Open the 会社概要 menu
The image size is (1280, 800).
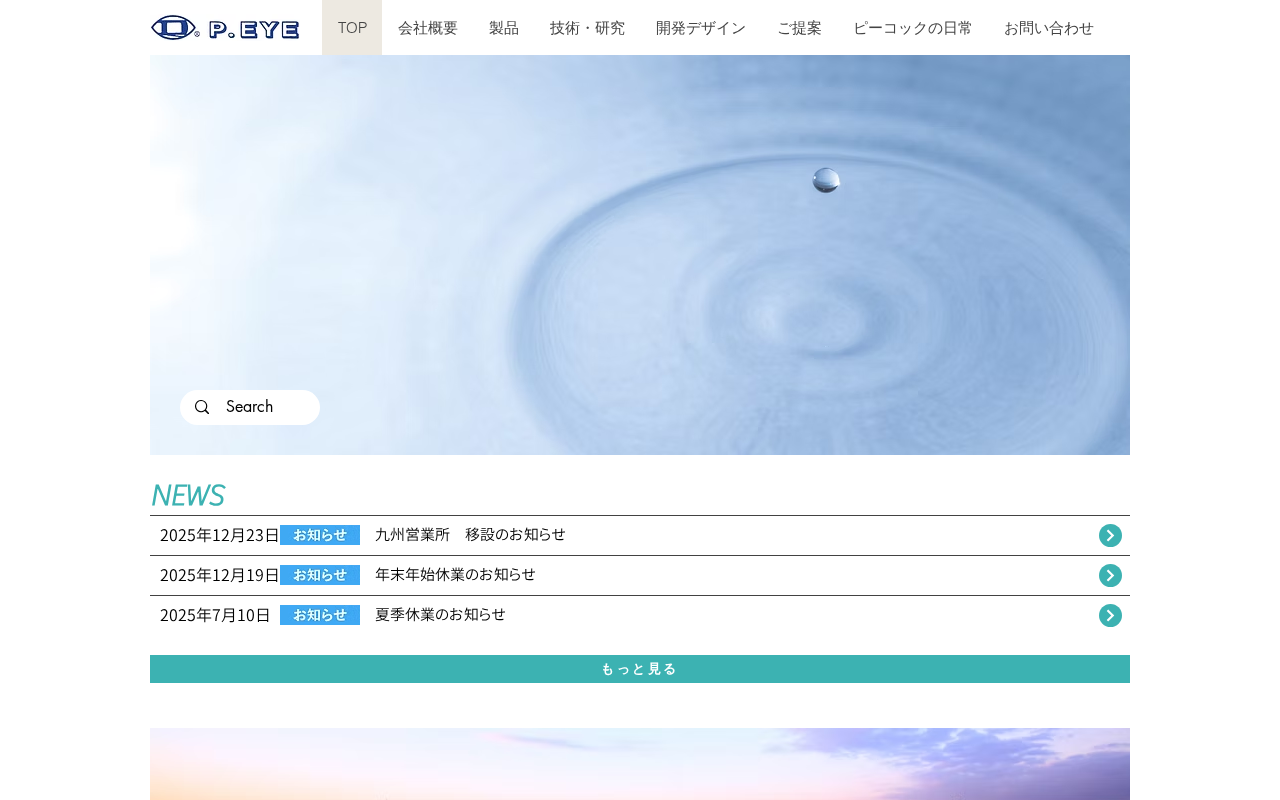point(428,28)
